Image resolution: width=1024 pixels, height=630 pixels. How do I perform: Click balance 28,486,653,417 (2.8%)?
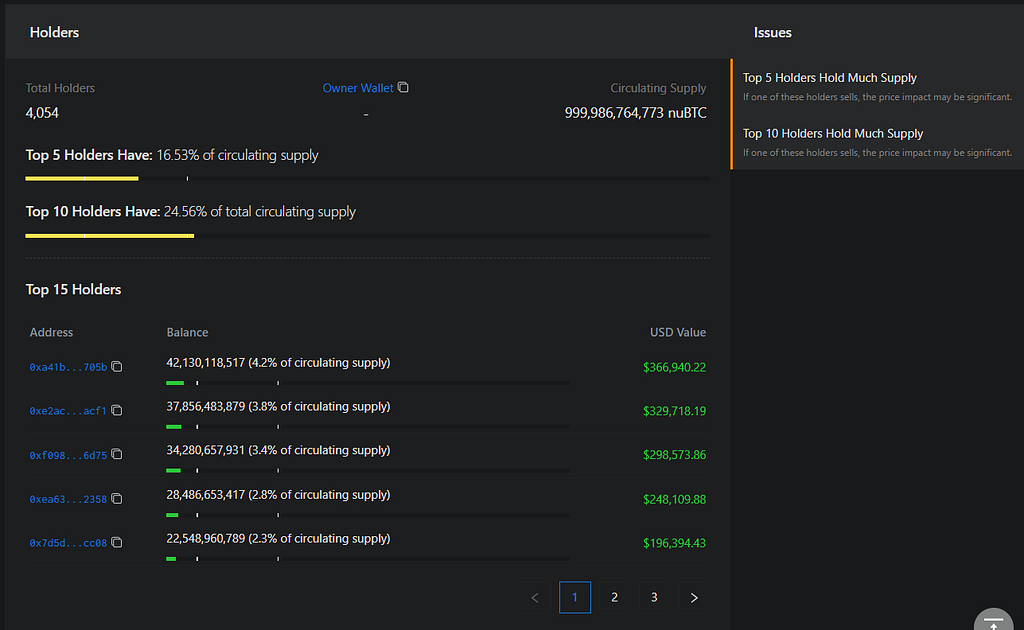pos(278,495)
